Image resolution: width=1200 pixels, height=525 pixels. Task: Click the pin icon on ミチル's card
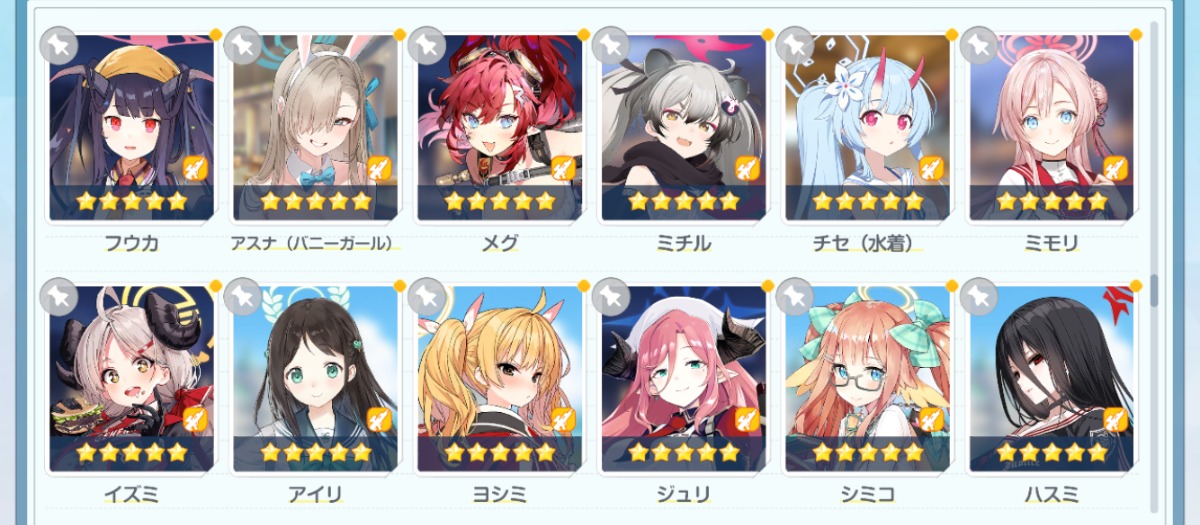(x=611, y=46)
